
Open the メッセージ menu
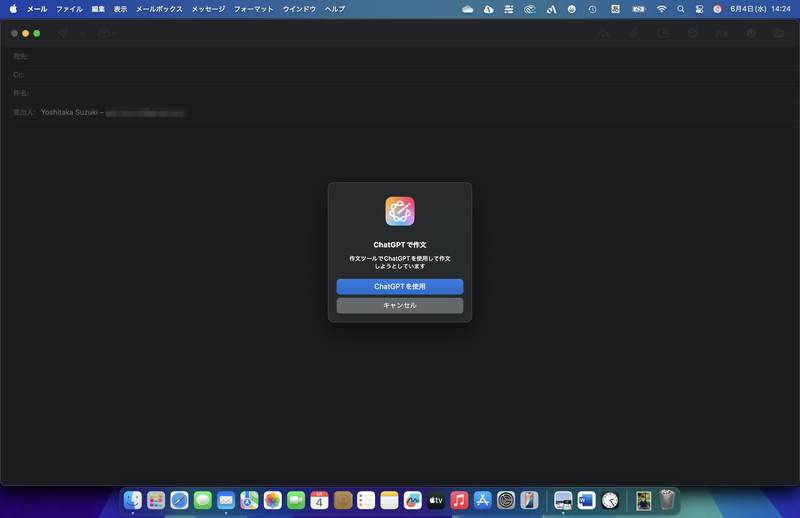208,9
